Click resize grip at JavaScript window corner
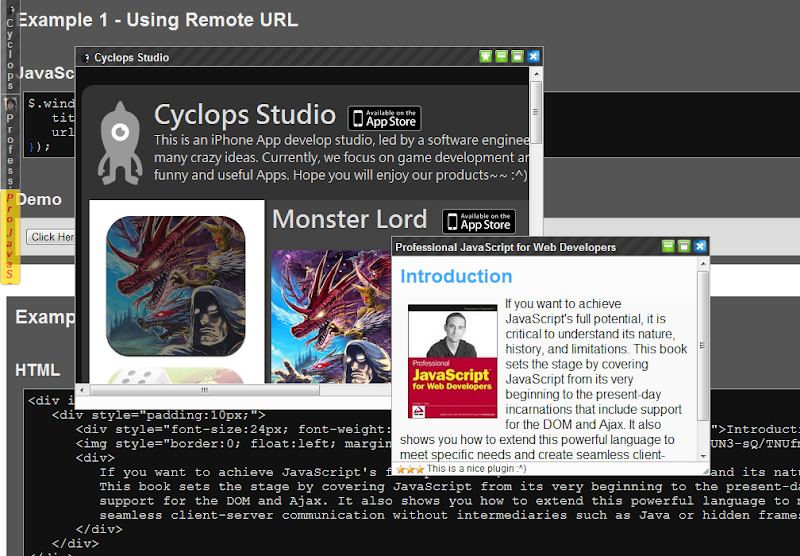This screenshot has height=556, width=800. pos(706,470)
